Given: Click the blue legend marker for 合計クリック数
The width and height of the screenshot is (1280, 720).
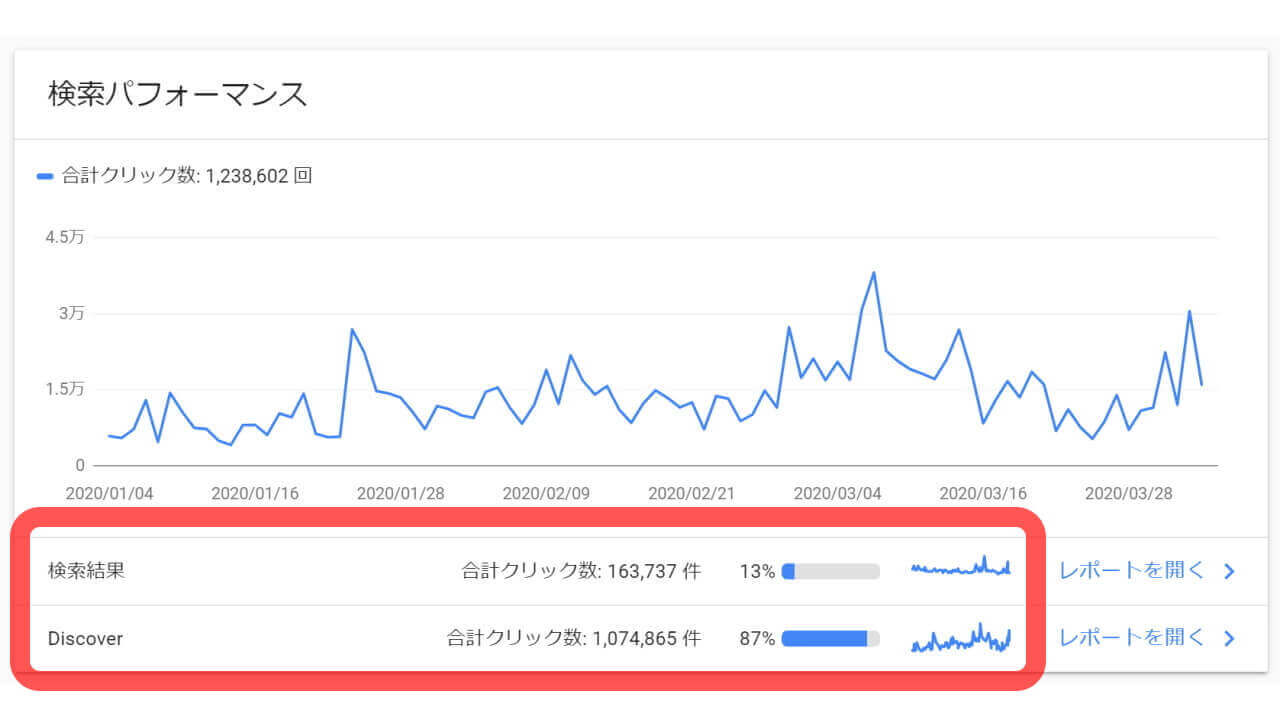Looking at the screenshot, I should 45,177.
